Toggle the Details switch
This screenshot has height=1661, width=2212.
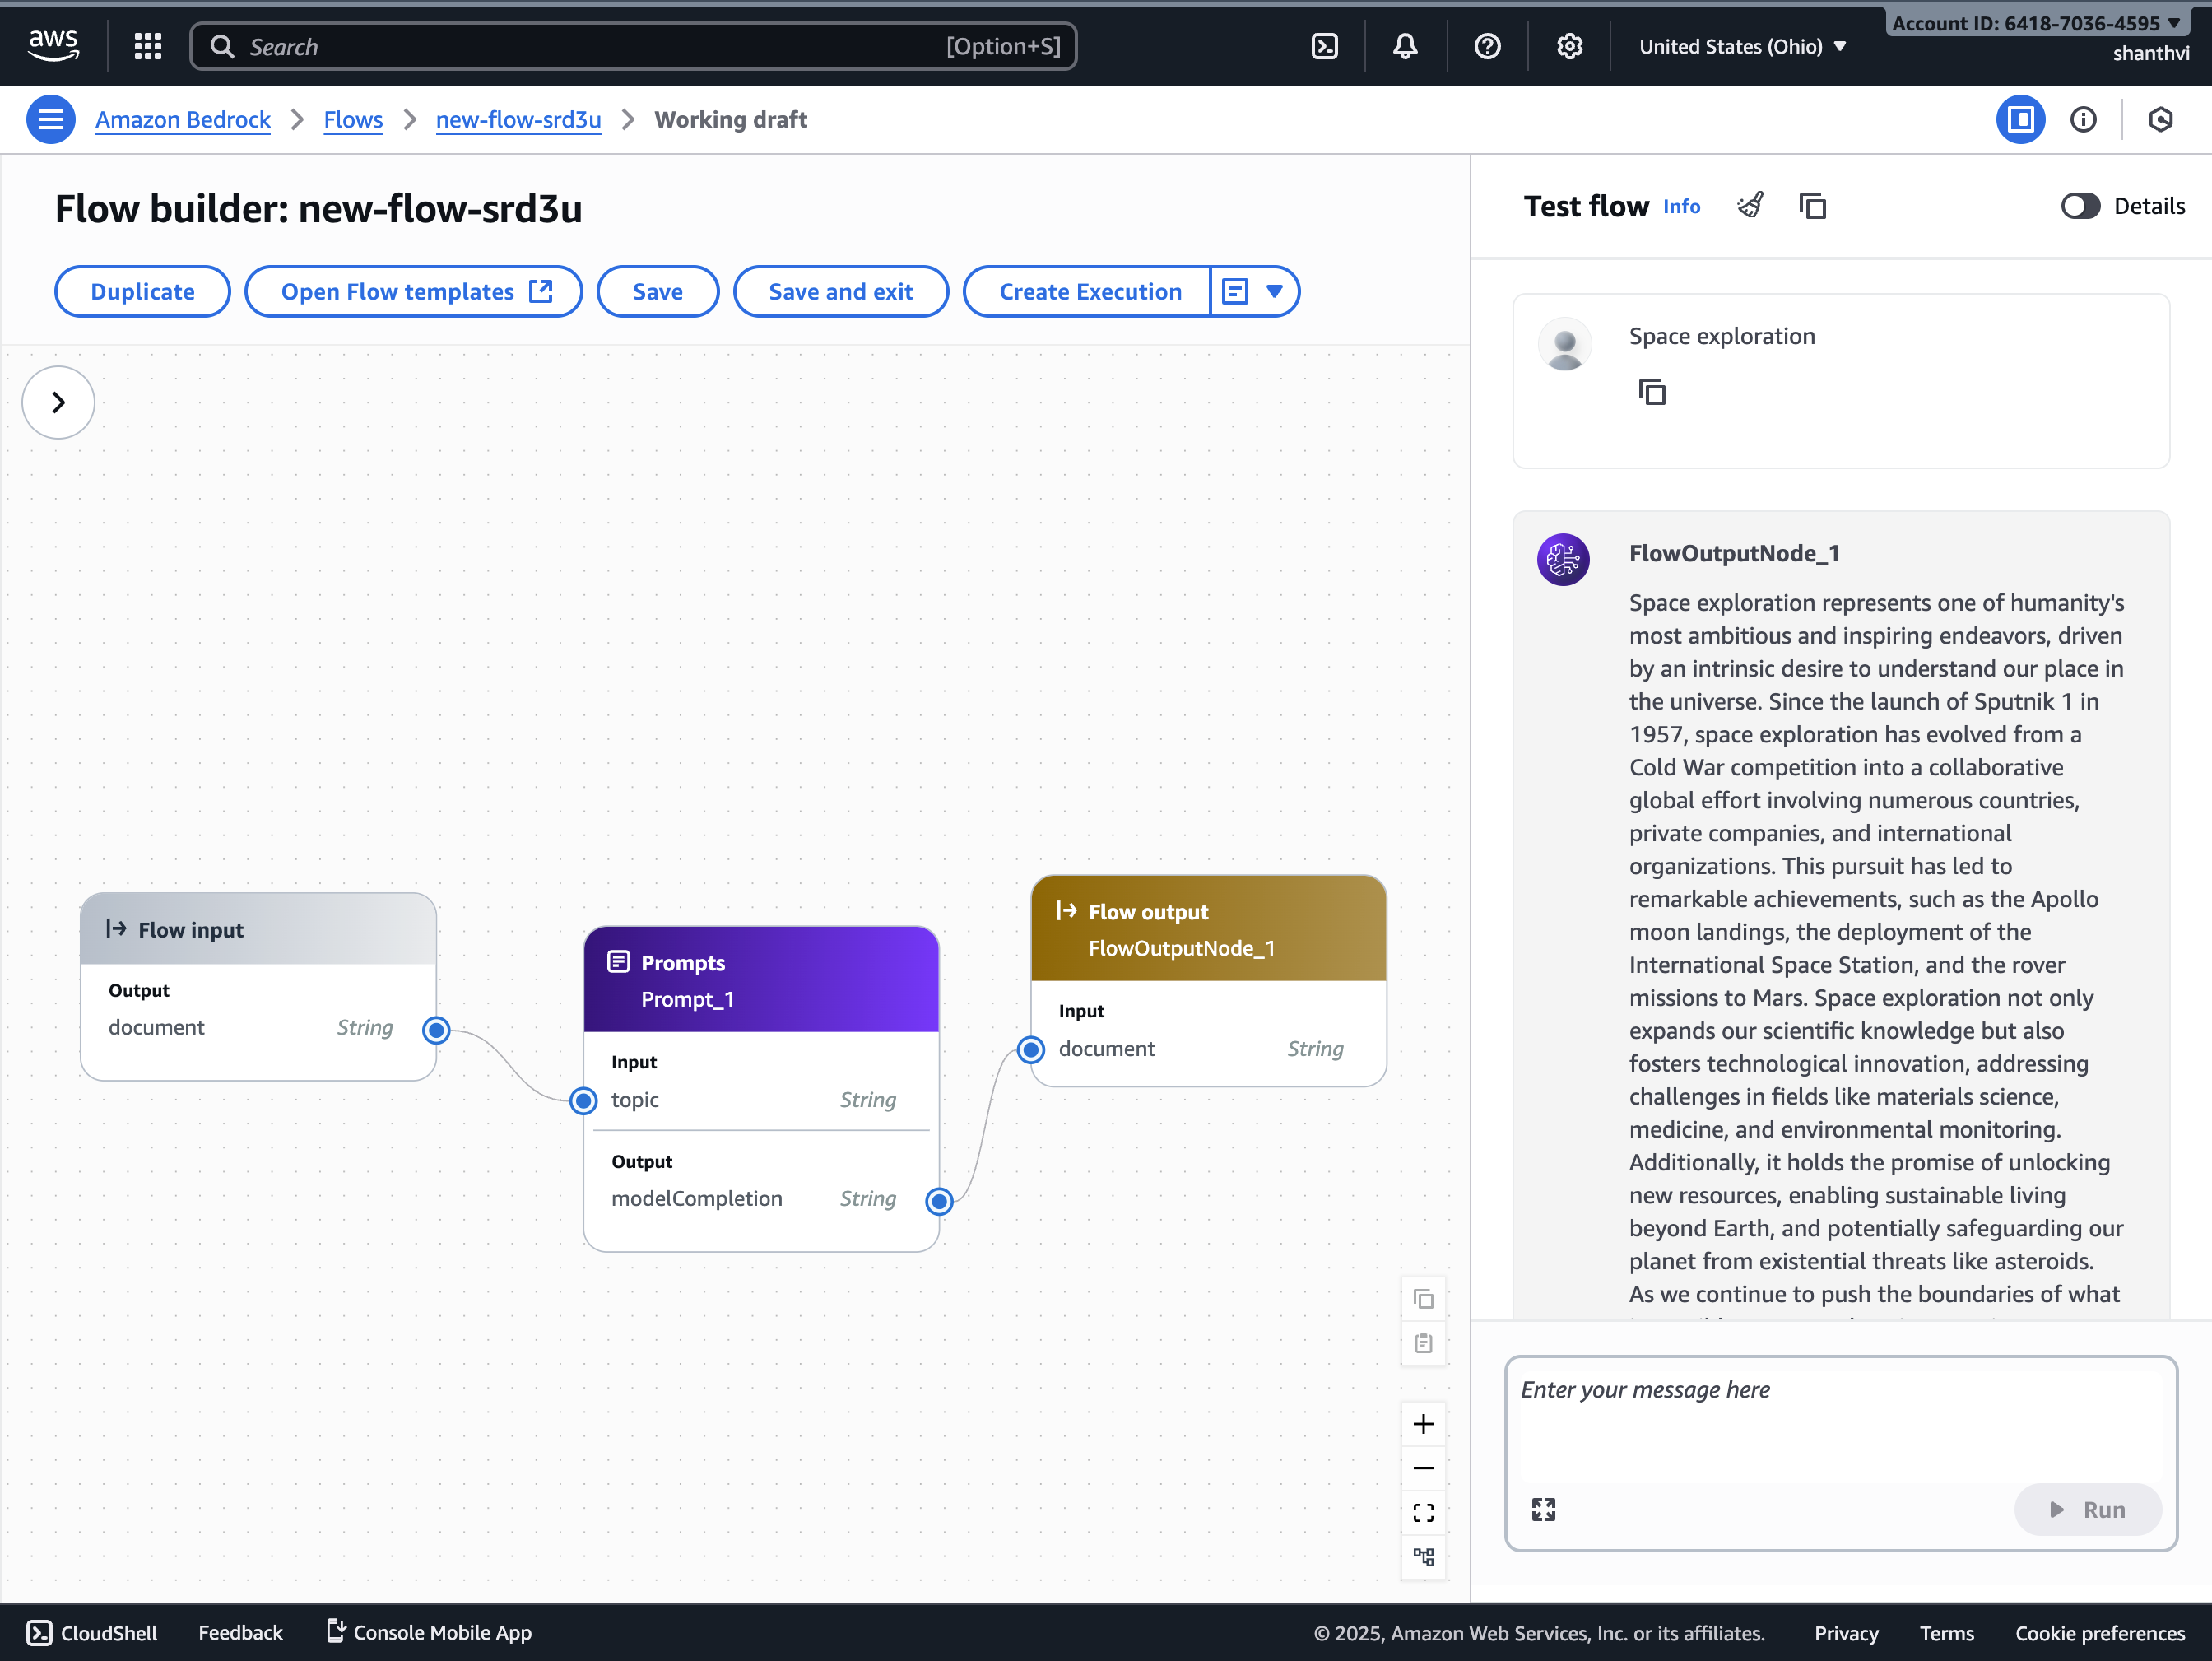pos(2080,206)
